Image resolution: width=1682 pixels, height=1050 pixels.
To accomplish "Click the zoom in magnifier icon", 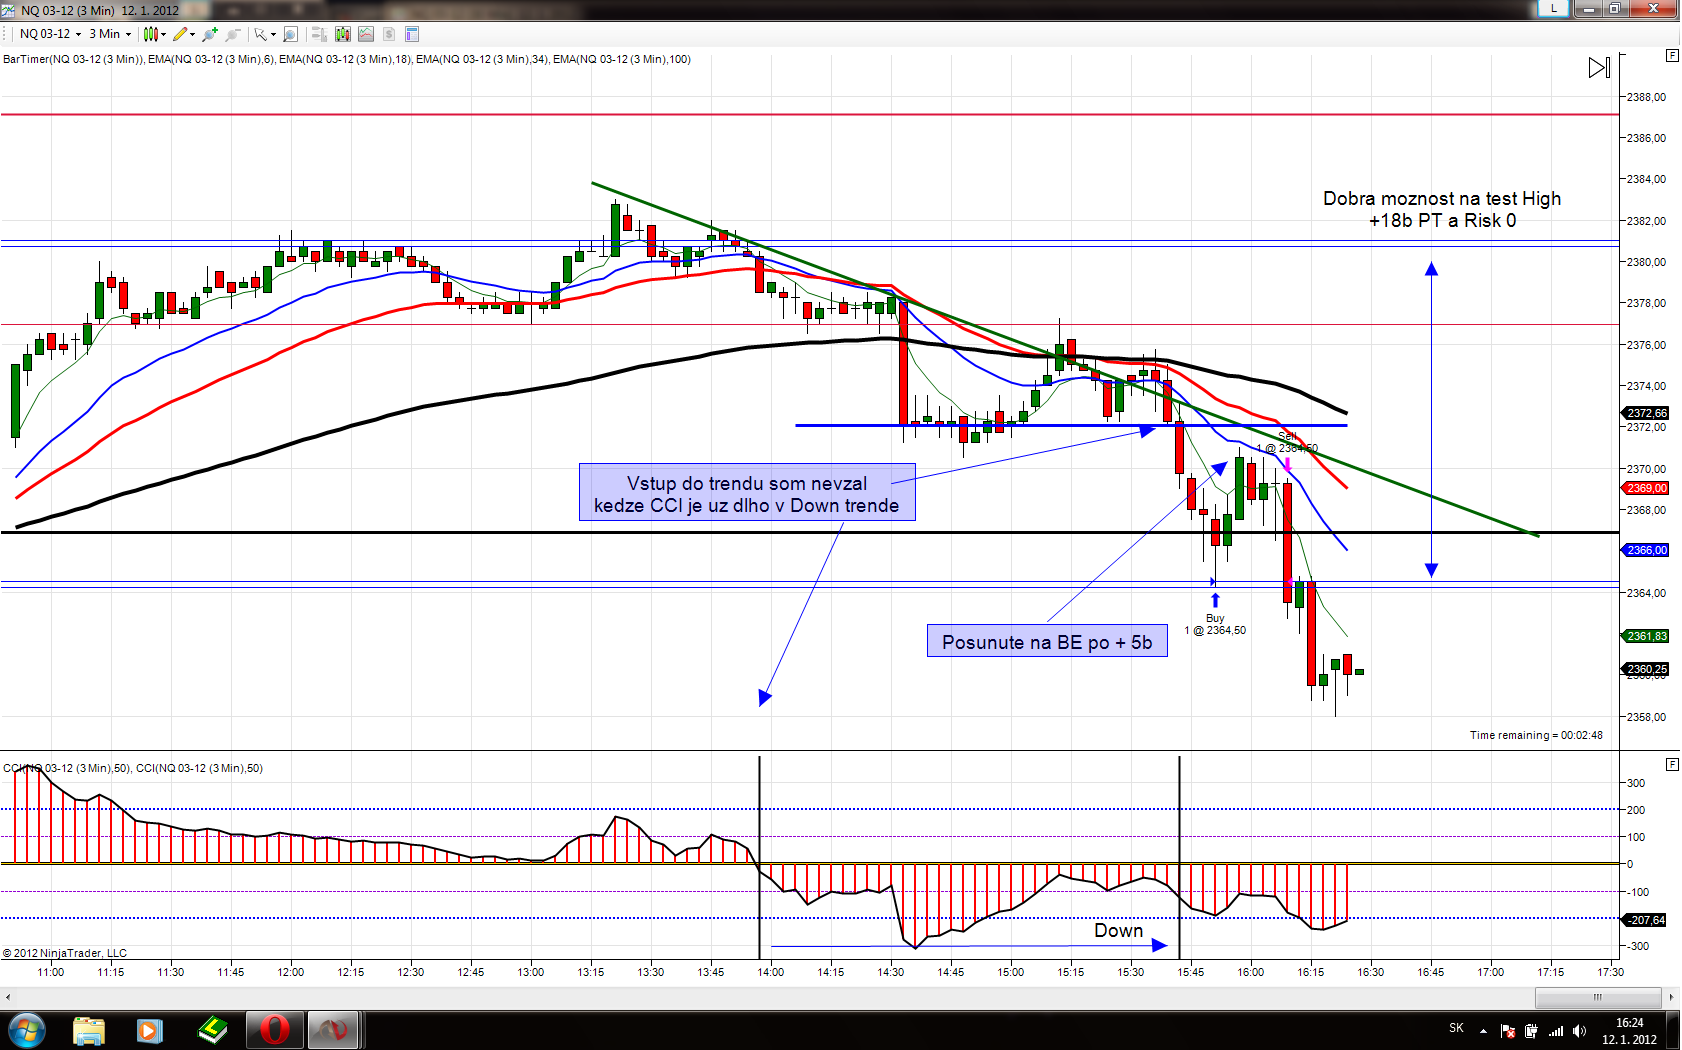I will click(210, 34).
